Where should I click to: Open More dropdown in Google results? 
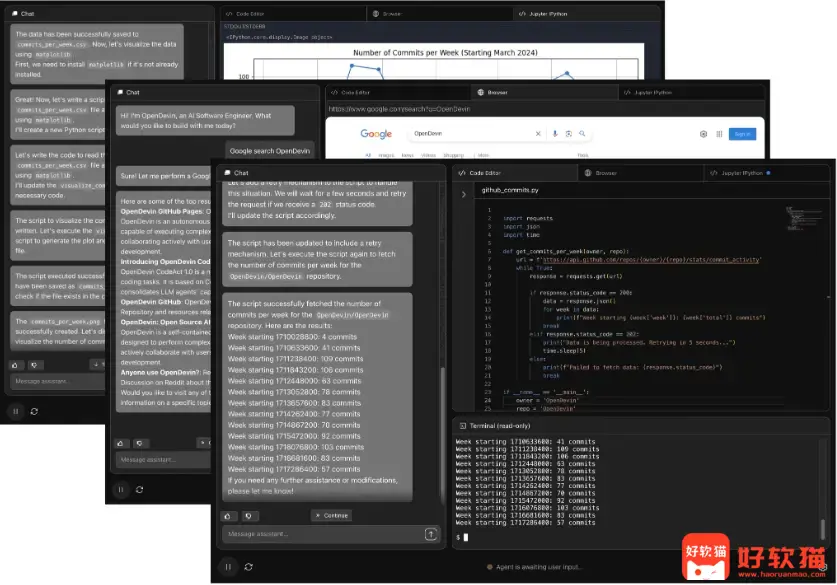tap(483, 155)
